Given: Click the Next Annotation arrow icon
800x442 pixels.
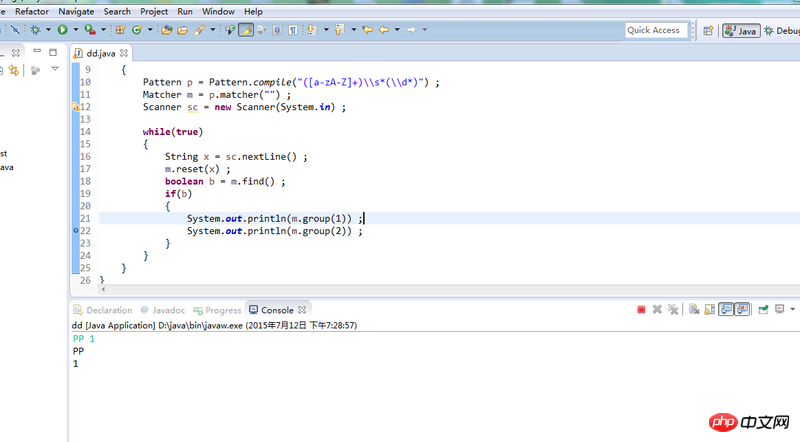Looking at the screenshot, I should pos(312,30).
